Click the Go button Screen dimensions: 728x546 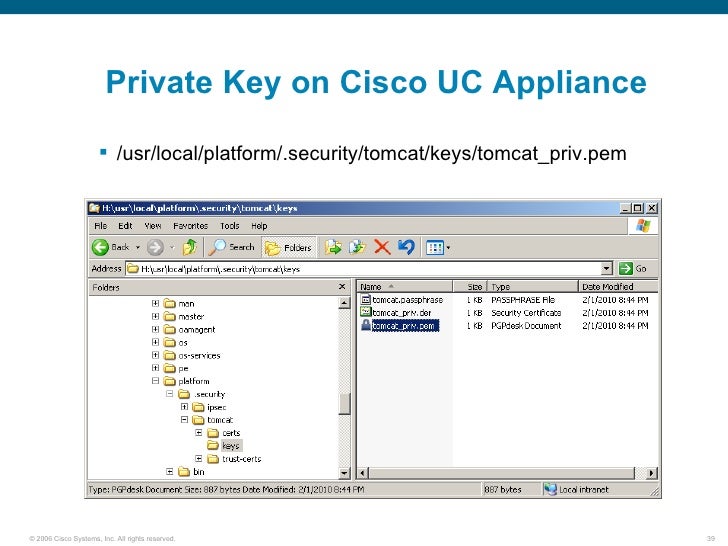633,269
